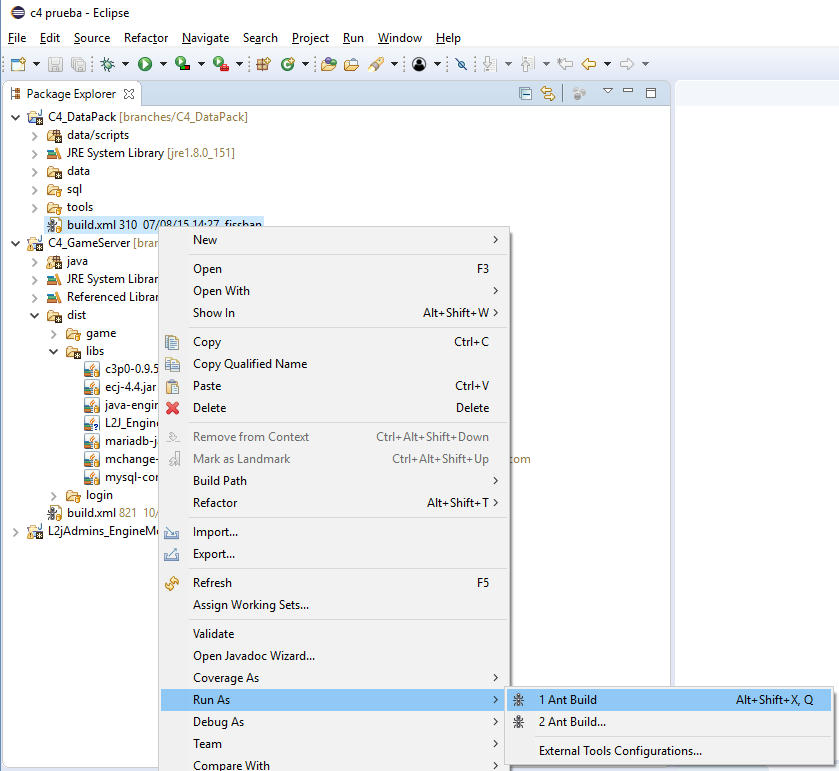Viewport: 839px width, 771px height.
Task: Open the New wizard dropdown arrow
Action: [x=36, y=64]
